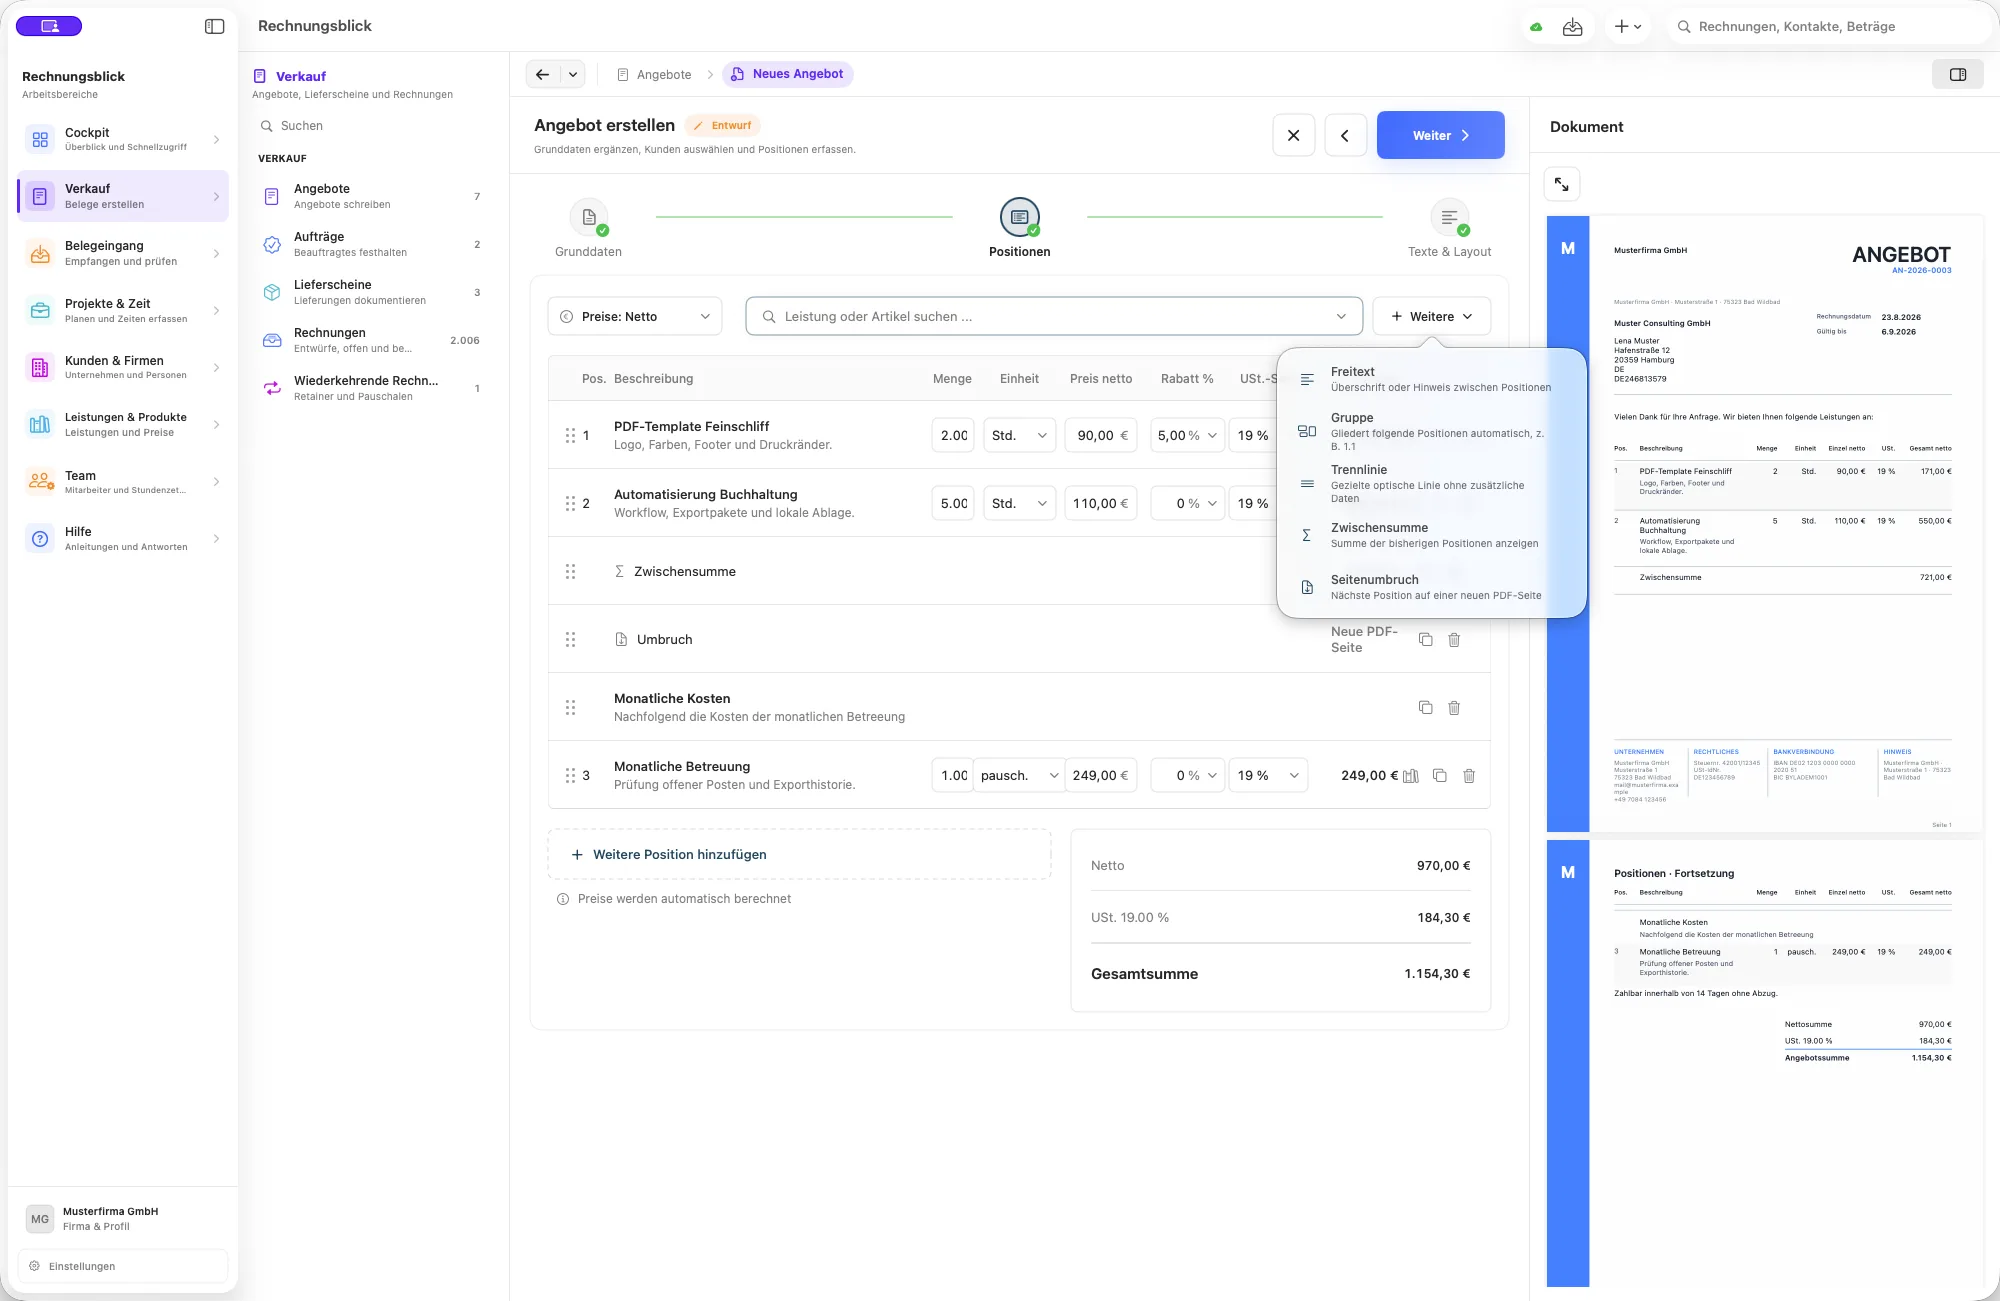Open Einstellungen in the sidebar
Image resolution: width=2000 pixels, height=1301 pixels.
pos(123,1266)
